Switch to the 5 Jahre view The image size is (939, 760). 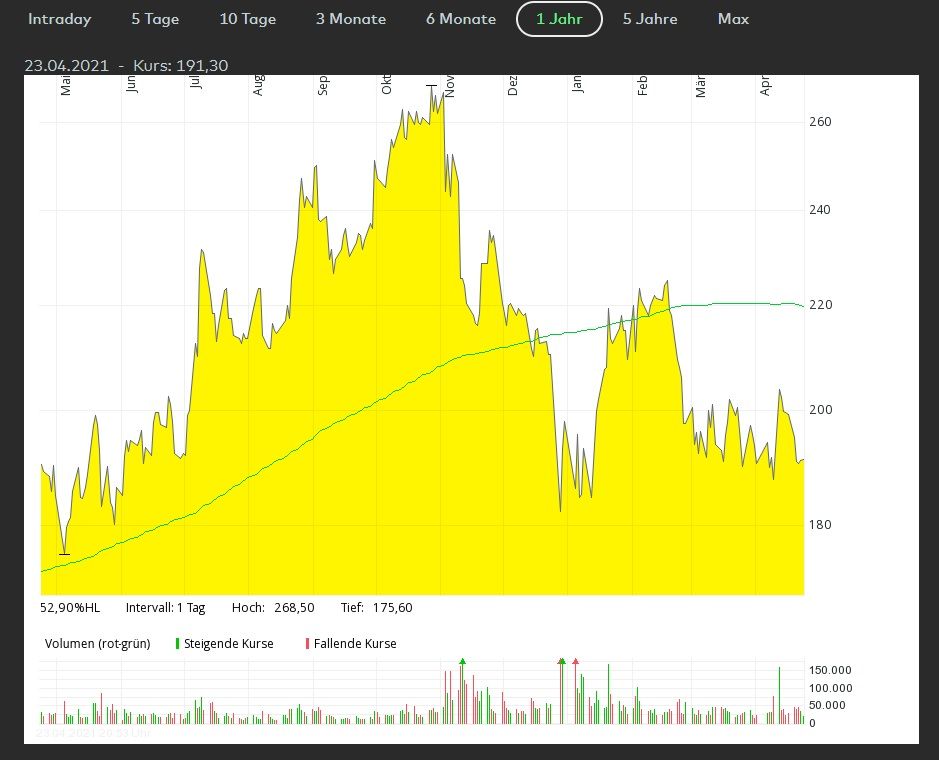pyautogui.click(x=650, y=19)
